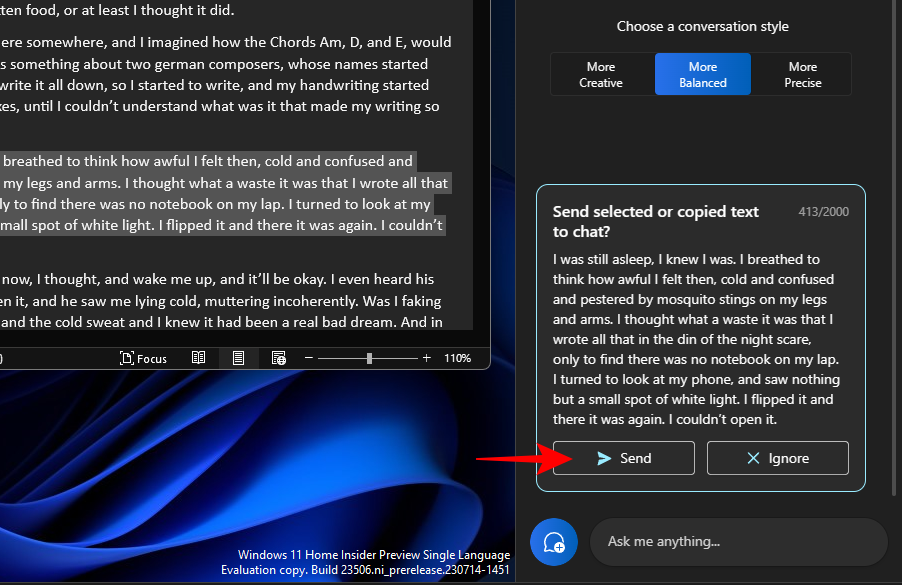Viewport: 902px width, 585px height.
Task: Adjust the zoom slider
Action: coord(371,357)
